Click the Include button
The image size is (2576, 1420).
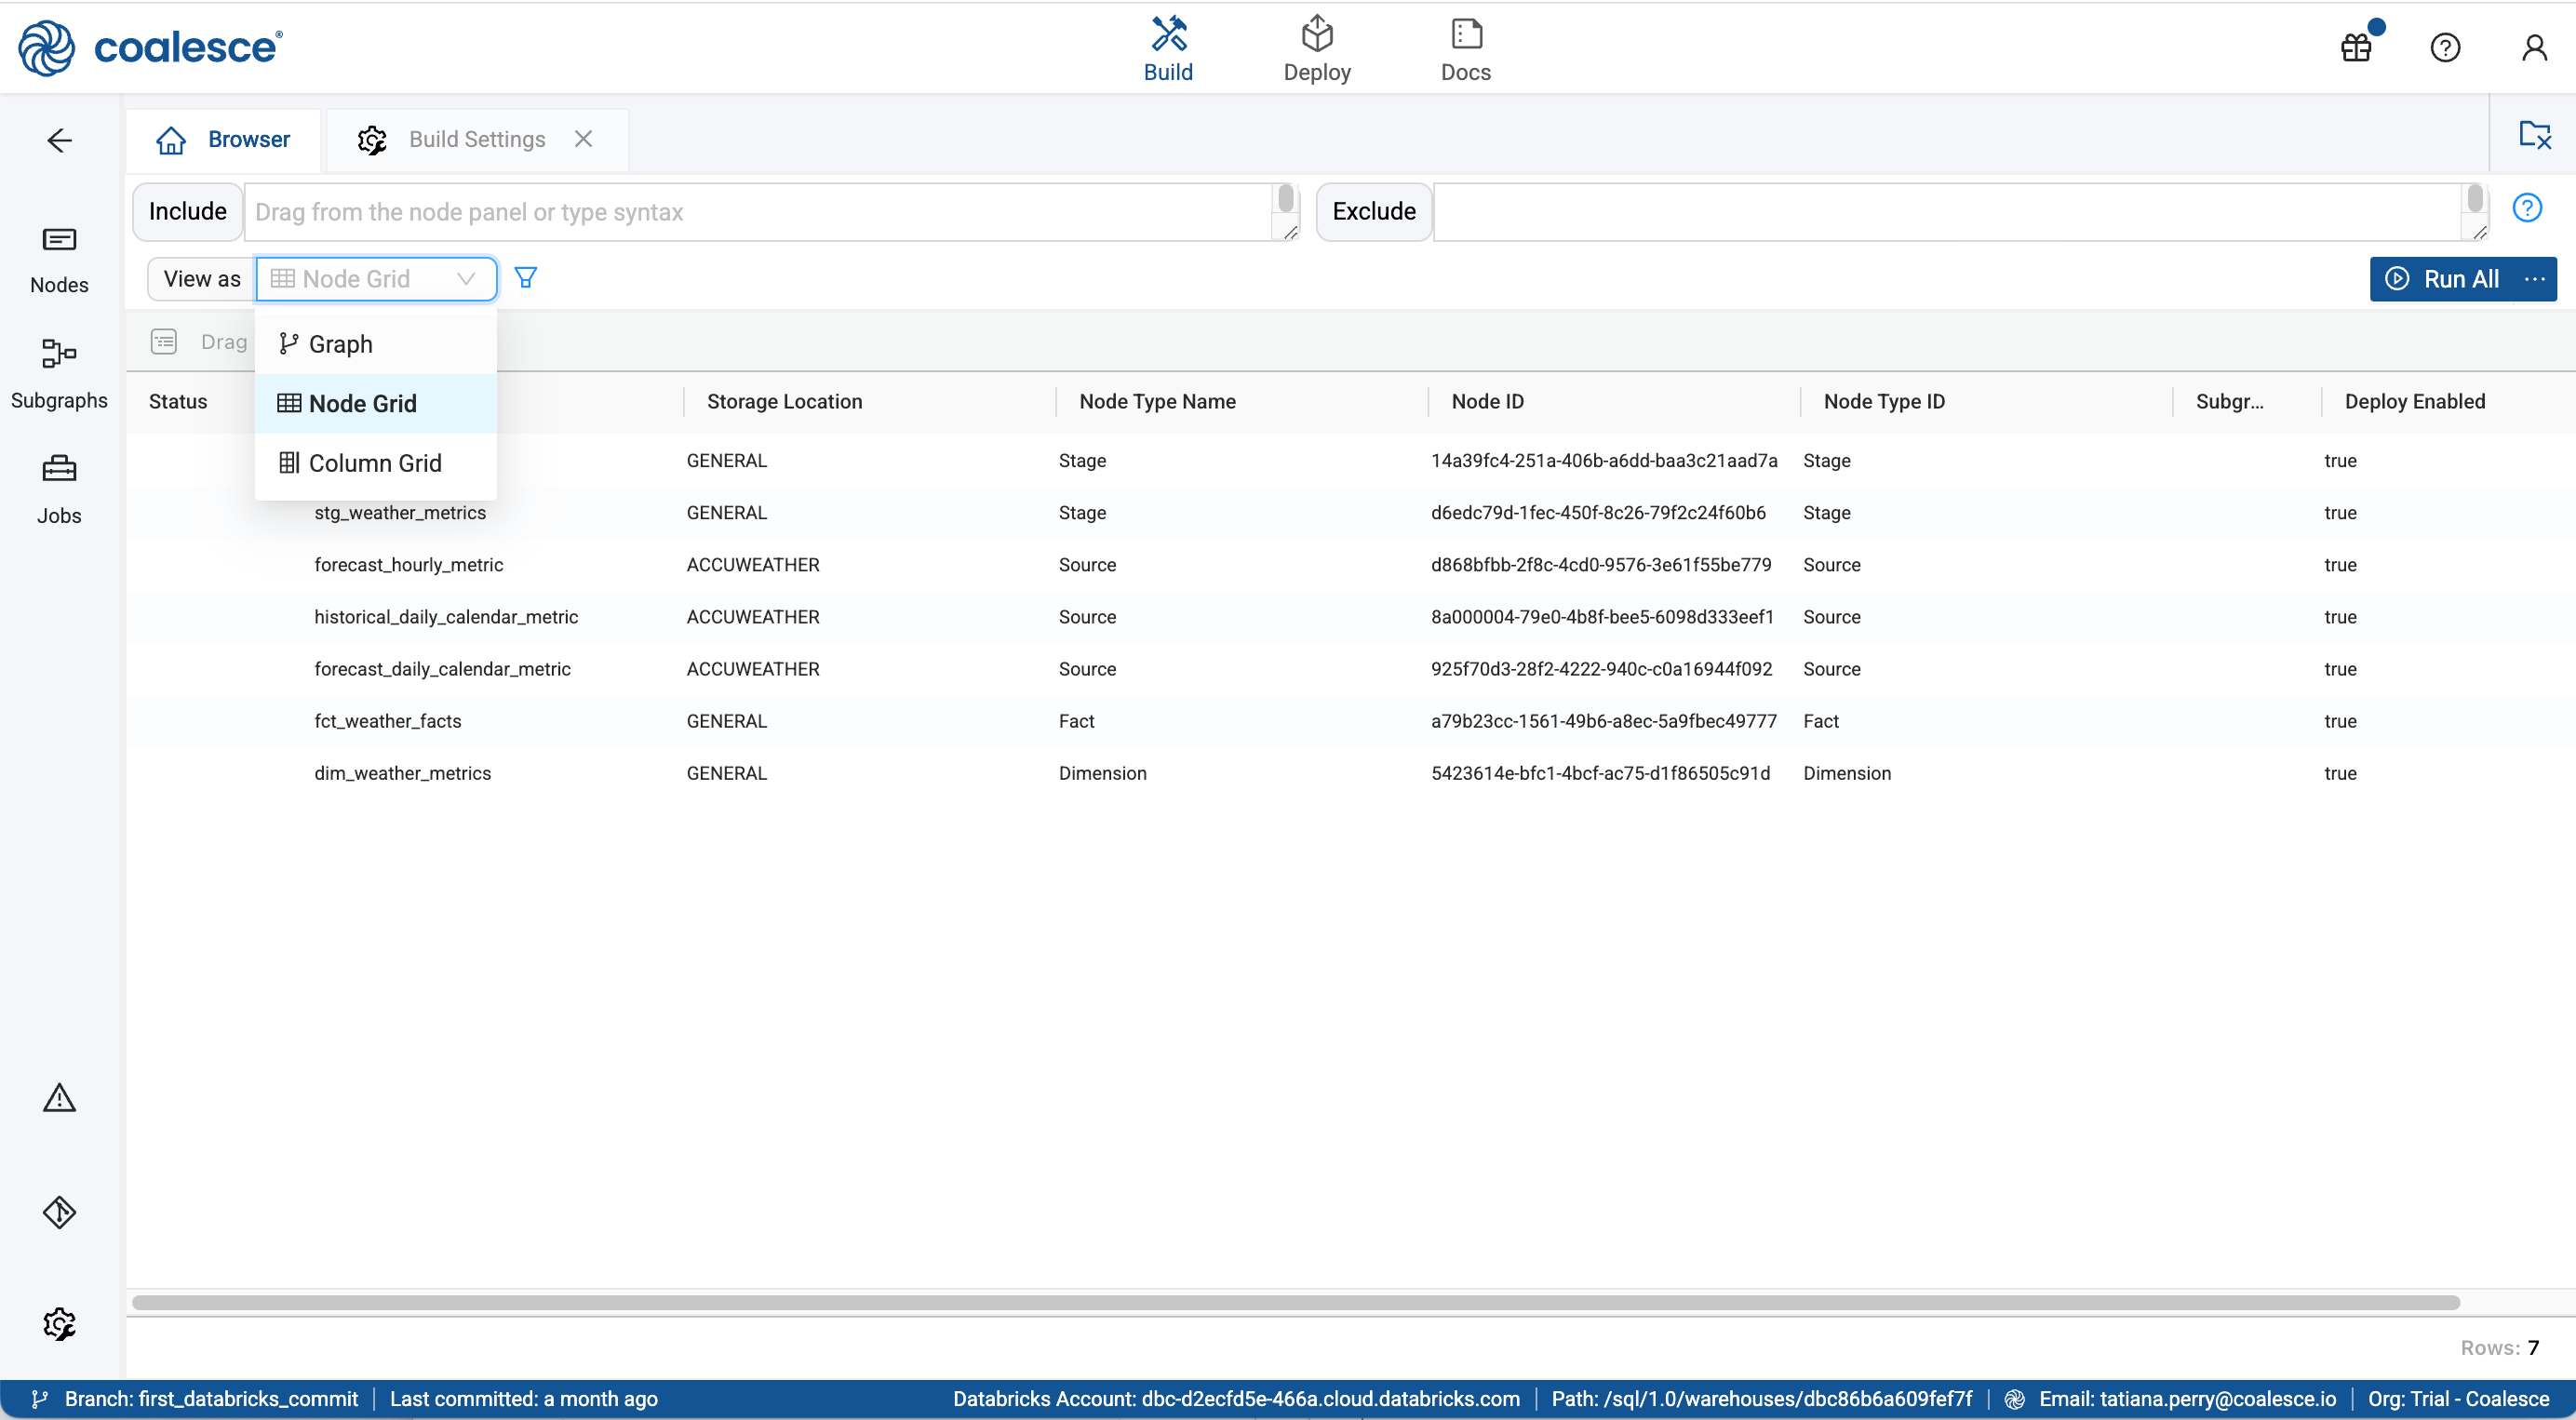188,212
